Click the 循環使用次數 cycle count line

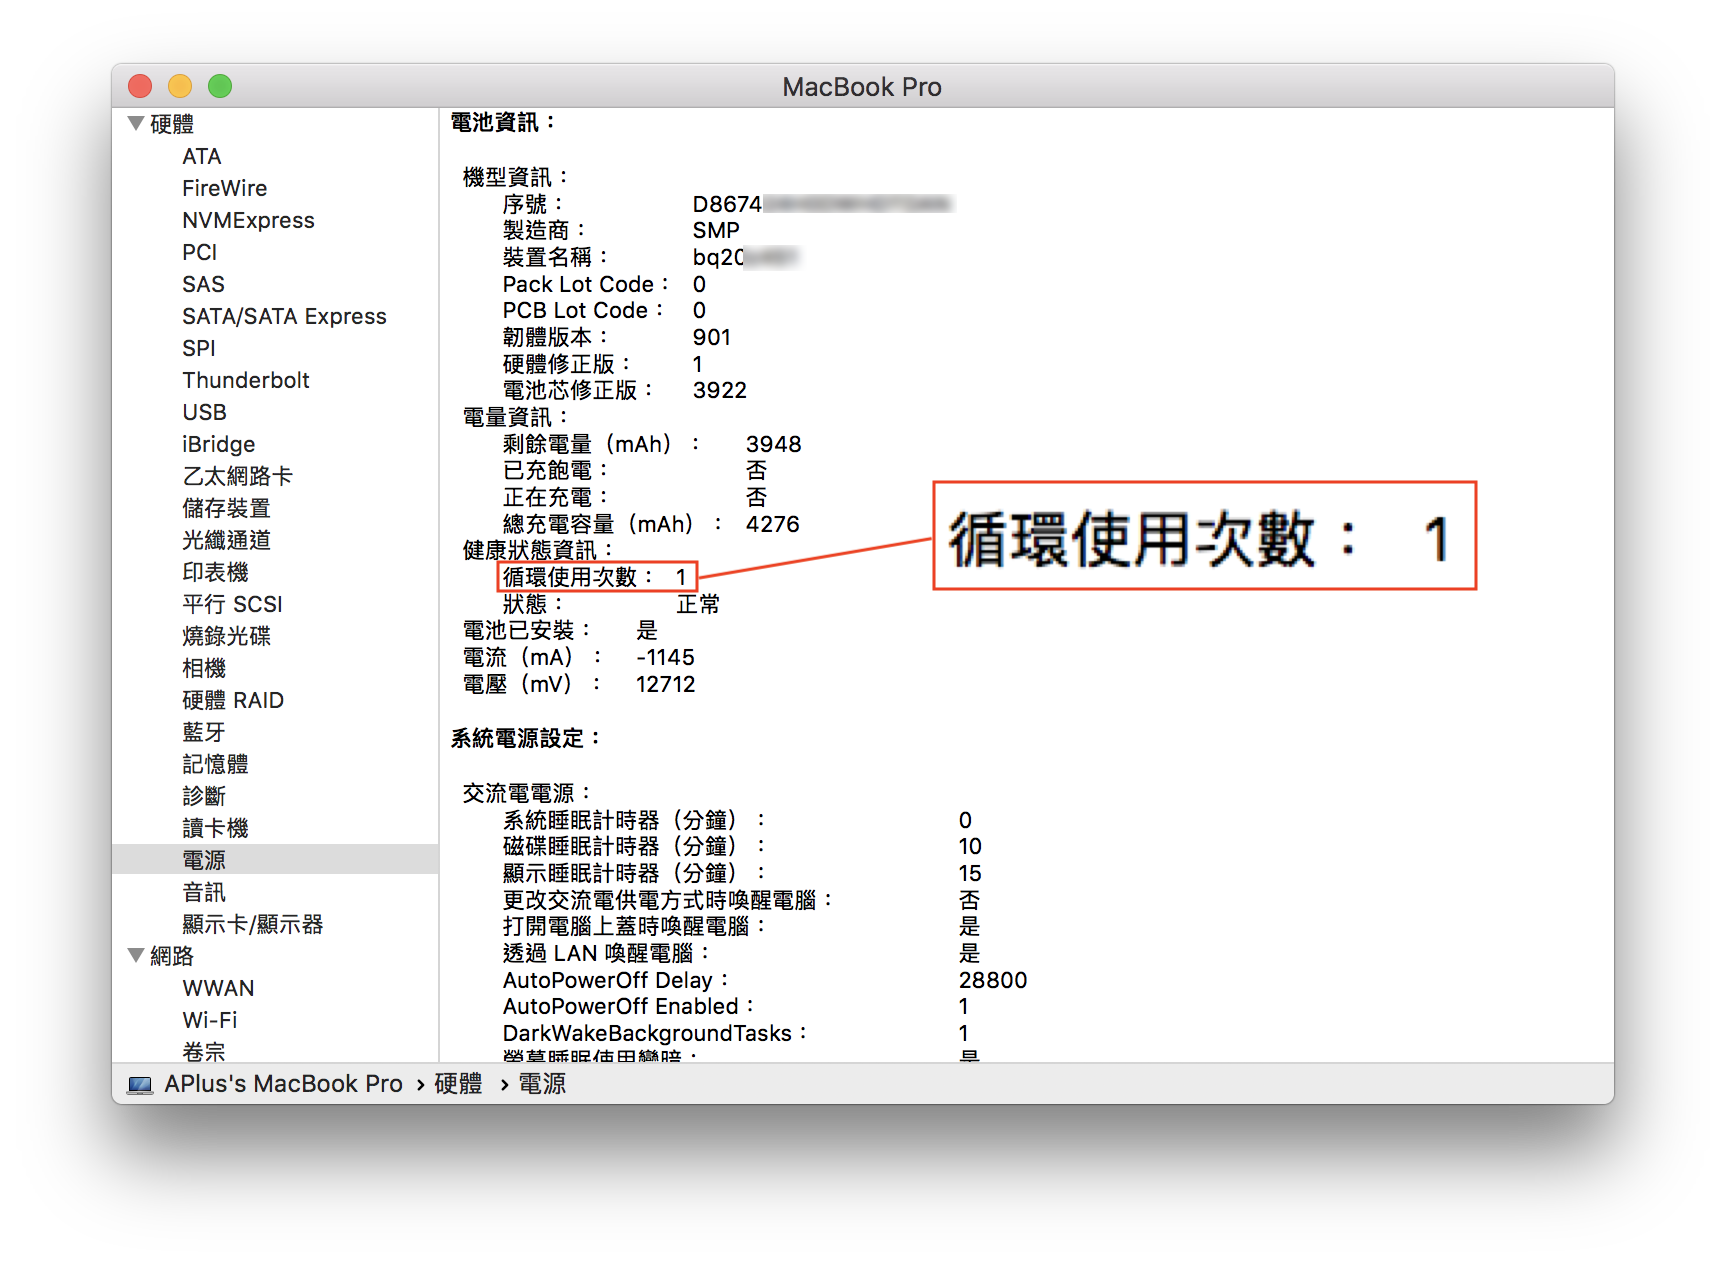[x=595, y=577]
